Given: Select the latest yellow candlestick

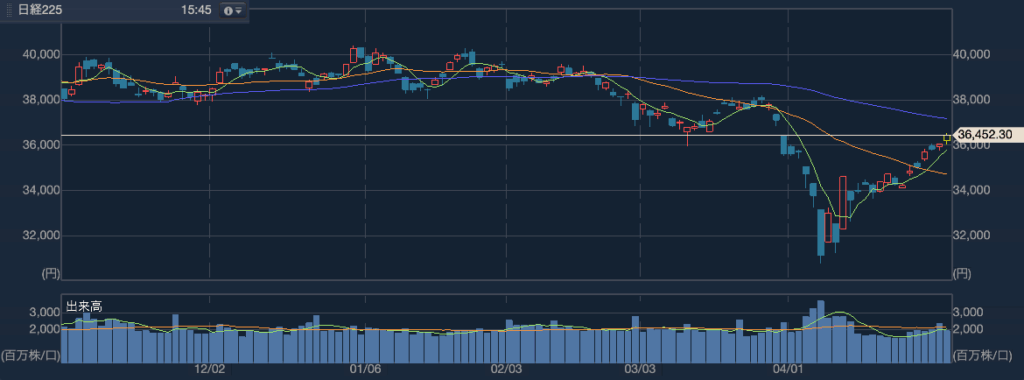Looking at the screenshot, I should point(947,138).
